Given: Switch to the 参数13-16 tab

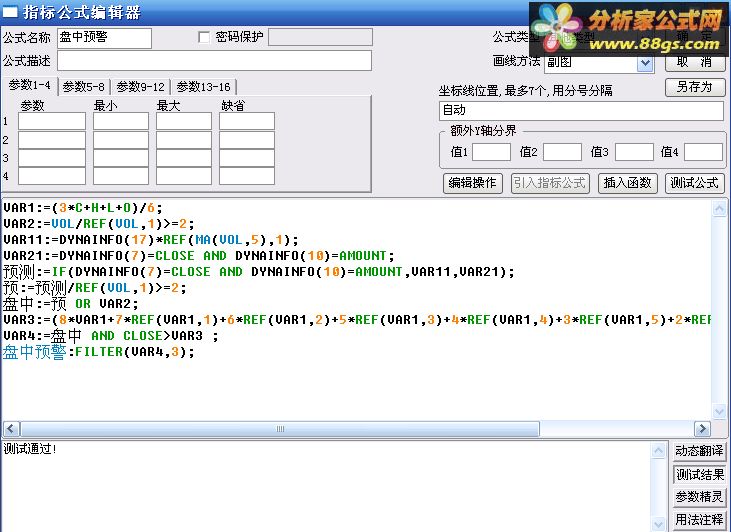Looking at the screenshot, I should 203,87.
